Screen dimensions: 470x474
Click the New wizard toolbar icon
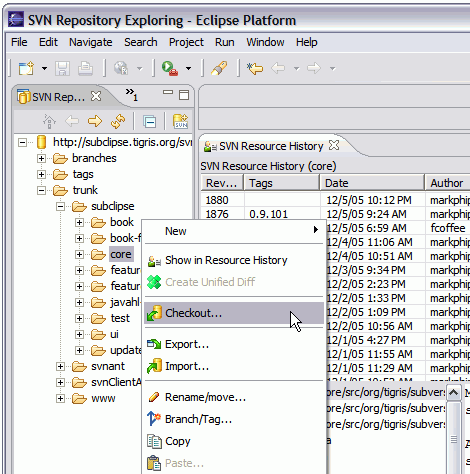click(26, 68)
